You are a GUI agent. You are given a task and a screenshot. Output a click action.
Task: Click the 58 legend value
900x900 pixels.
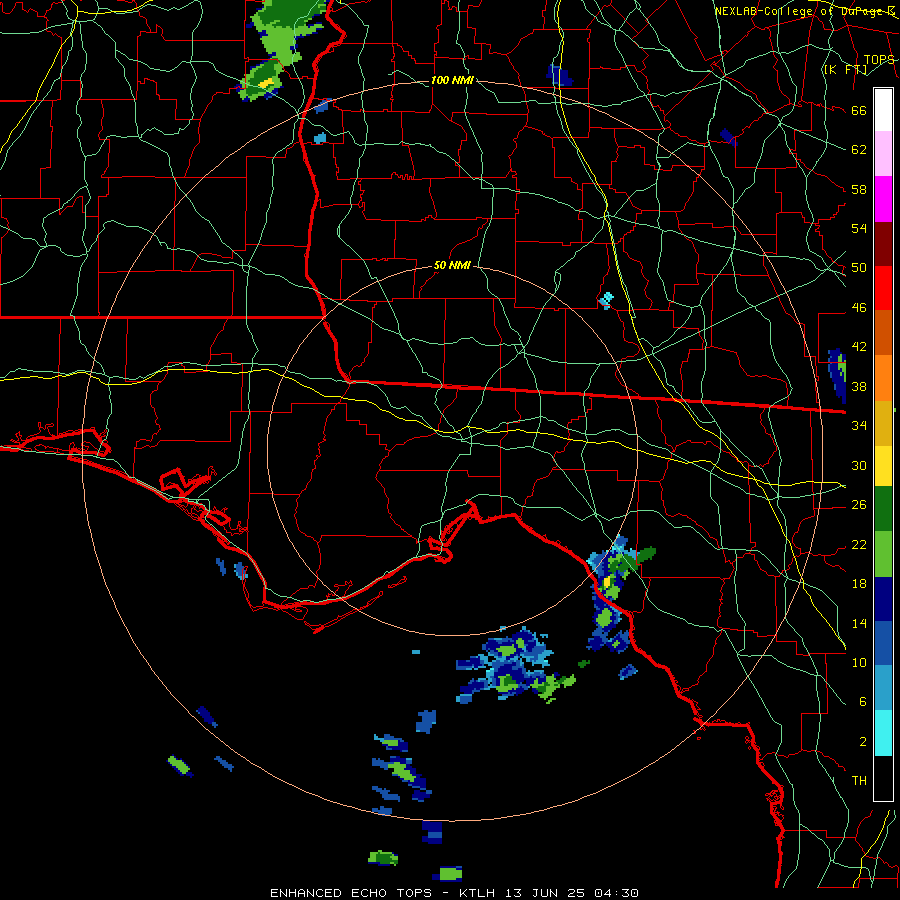coord(859,189)
